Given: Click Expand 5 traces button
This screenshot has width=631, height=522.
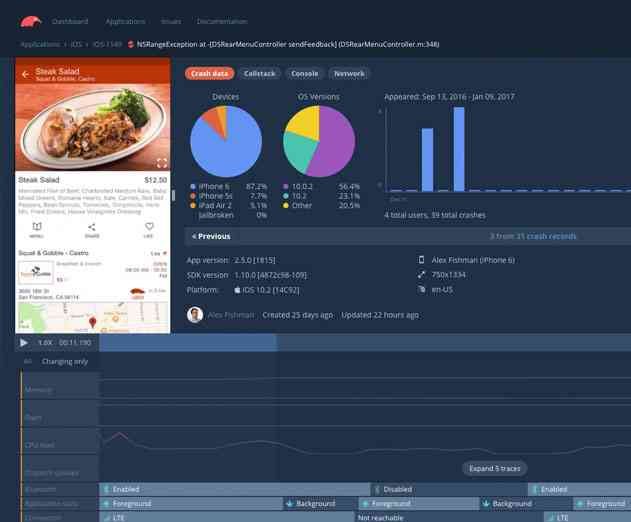Looking at the screenshot, I should pos(495,468).
